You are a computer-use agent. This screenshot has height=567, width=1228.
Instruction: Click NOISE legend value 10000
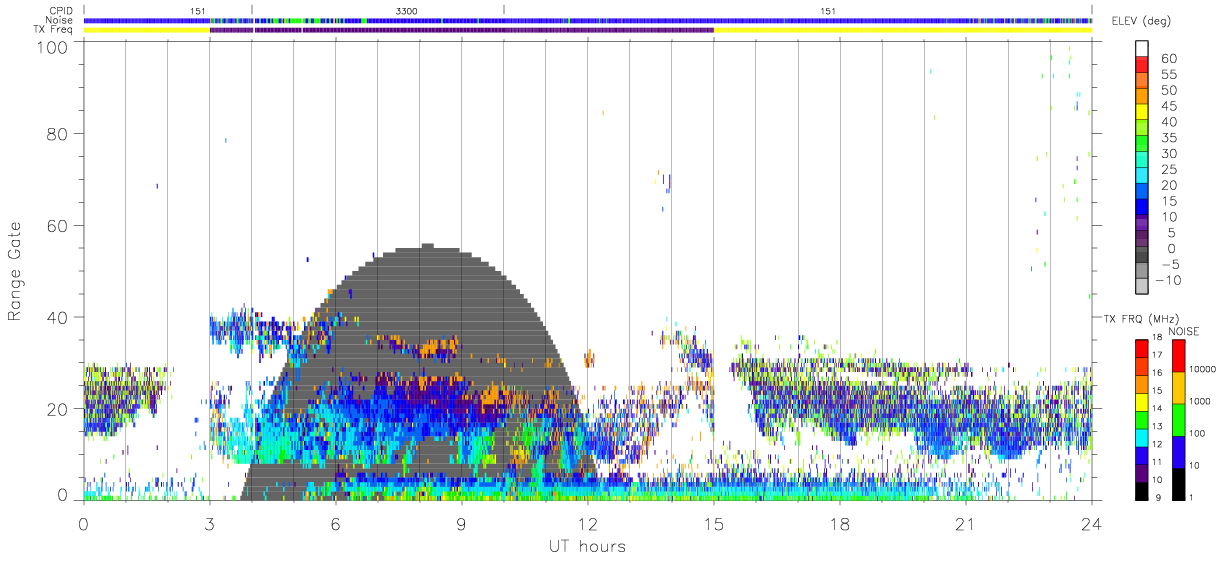point(1205,370)
